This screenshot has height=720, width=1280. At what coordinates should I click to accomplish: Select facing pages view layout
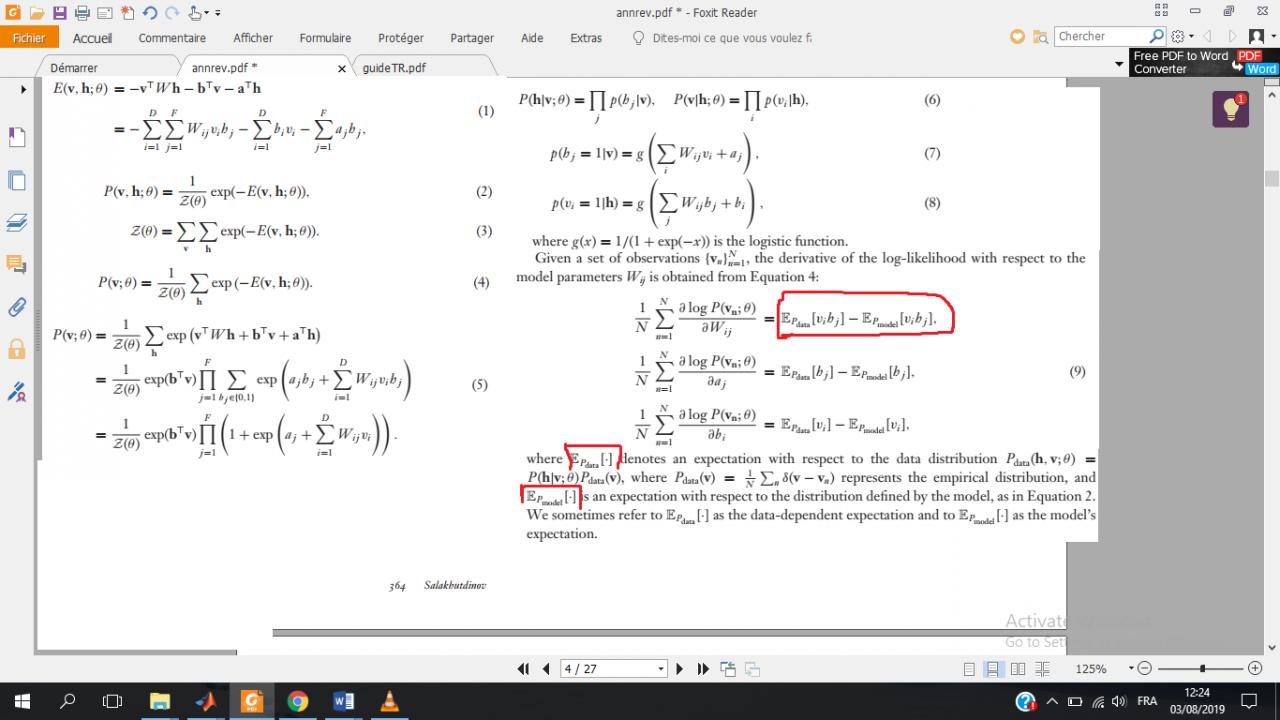[1016, 669]
